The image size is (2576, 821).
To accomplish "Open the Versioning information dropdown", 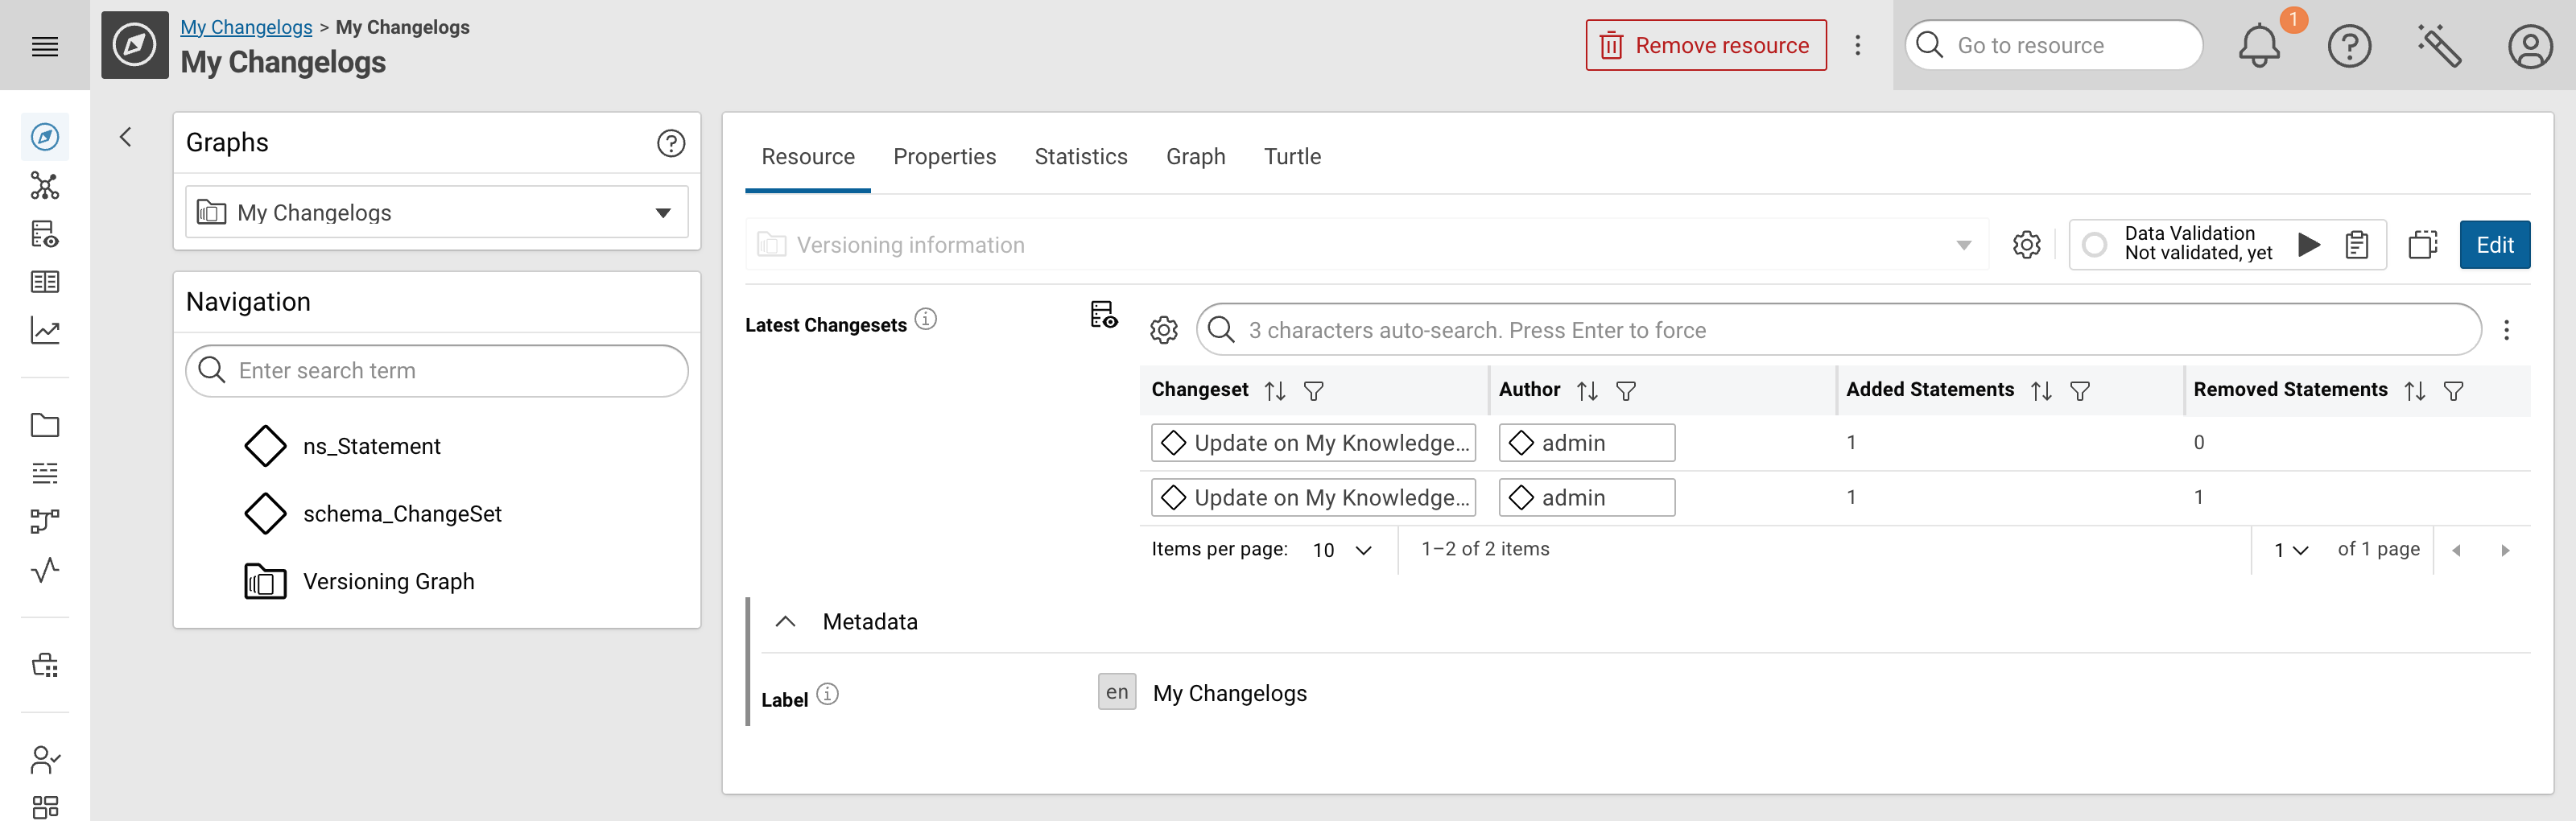I will tap(1367, 245).
